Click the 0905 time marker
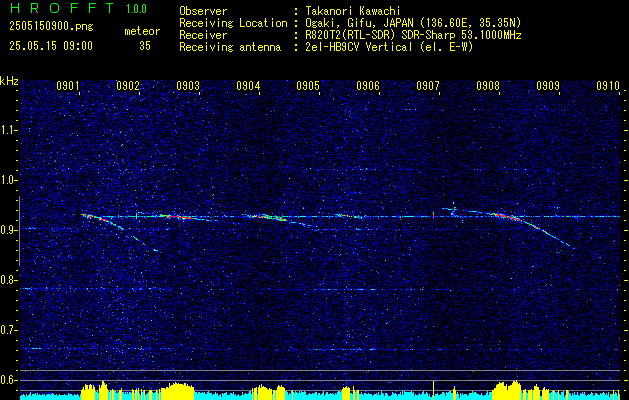Viewport: 629px width, 400px height. tap(308, 86)
